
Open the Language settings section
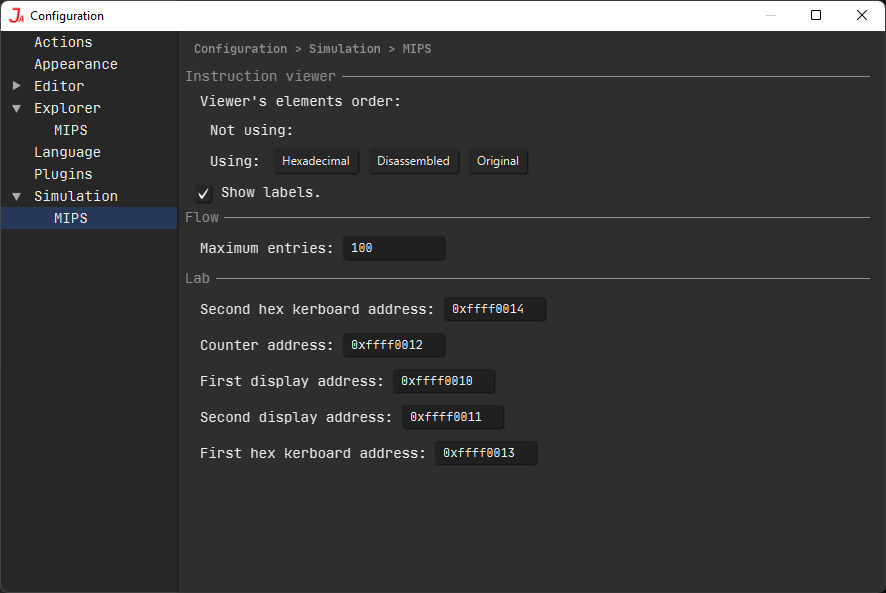(67, 151)
